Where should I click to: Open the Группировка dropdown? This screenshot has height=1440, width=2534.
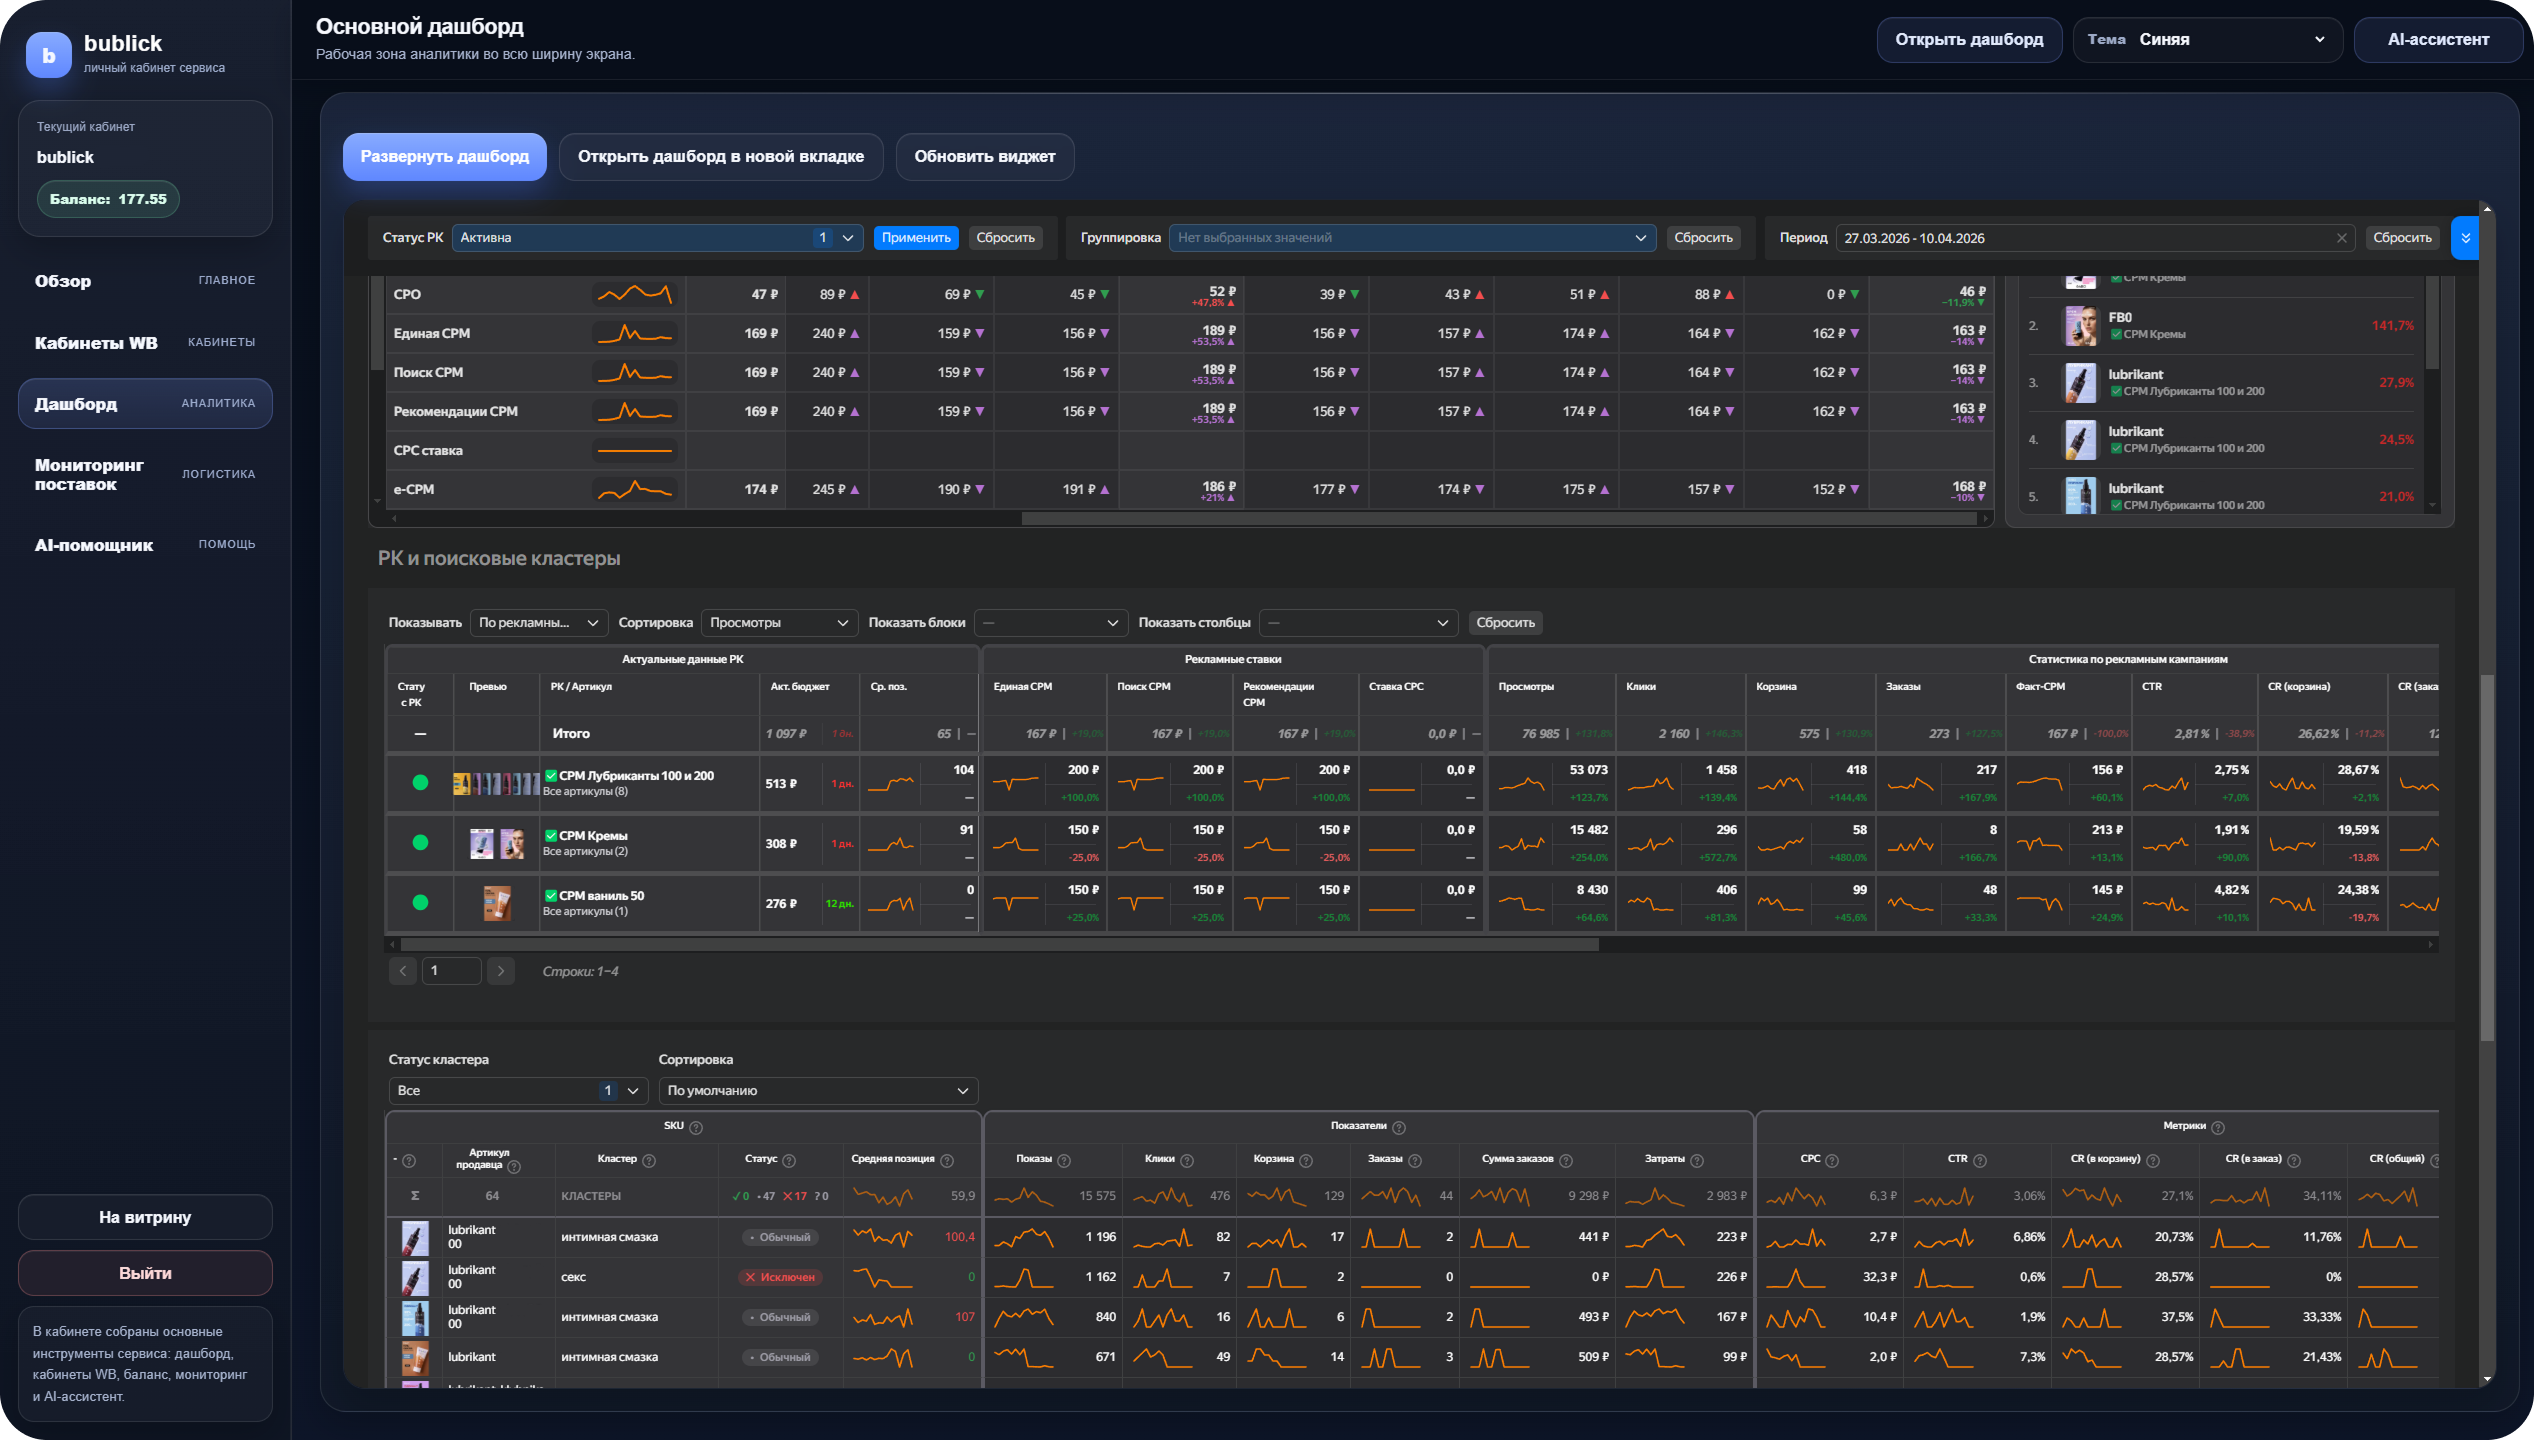pos(1411,238)
